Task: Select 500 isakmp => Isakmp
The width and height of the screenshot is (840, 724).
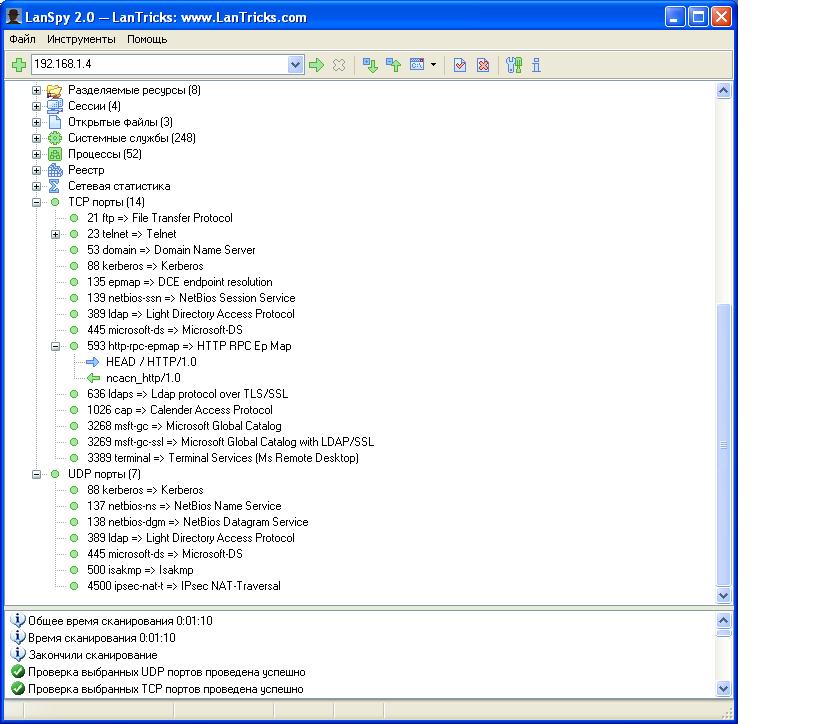Action: [x=140, y=570]
